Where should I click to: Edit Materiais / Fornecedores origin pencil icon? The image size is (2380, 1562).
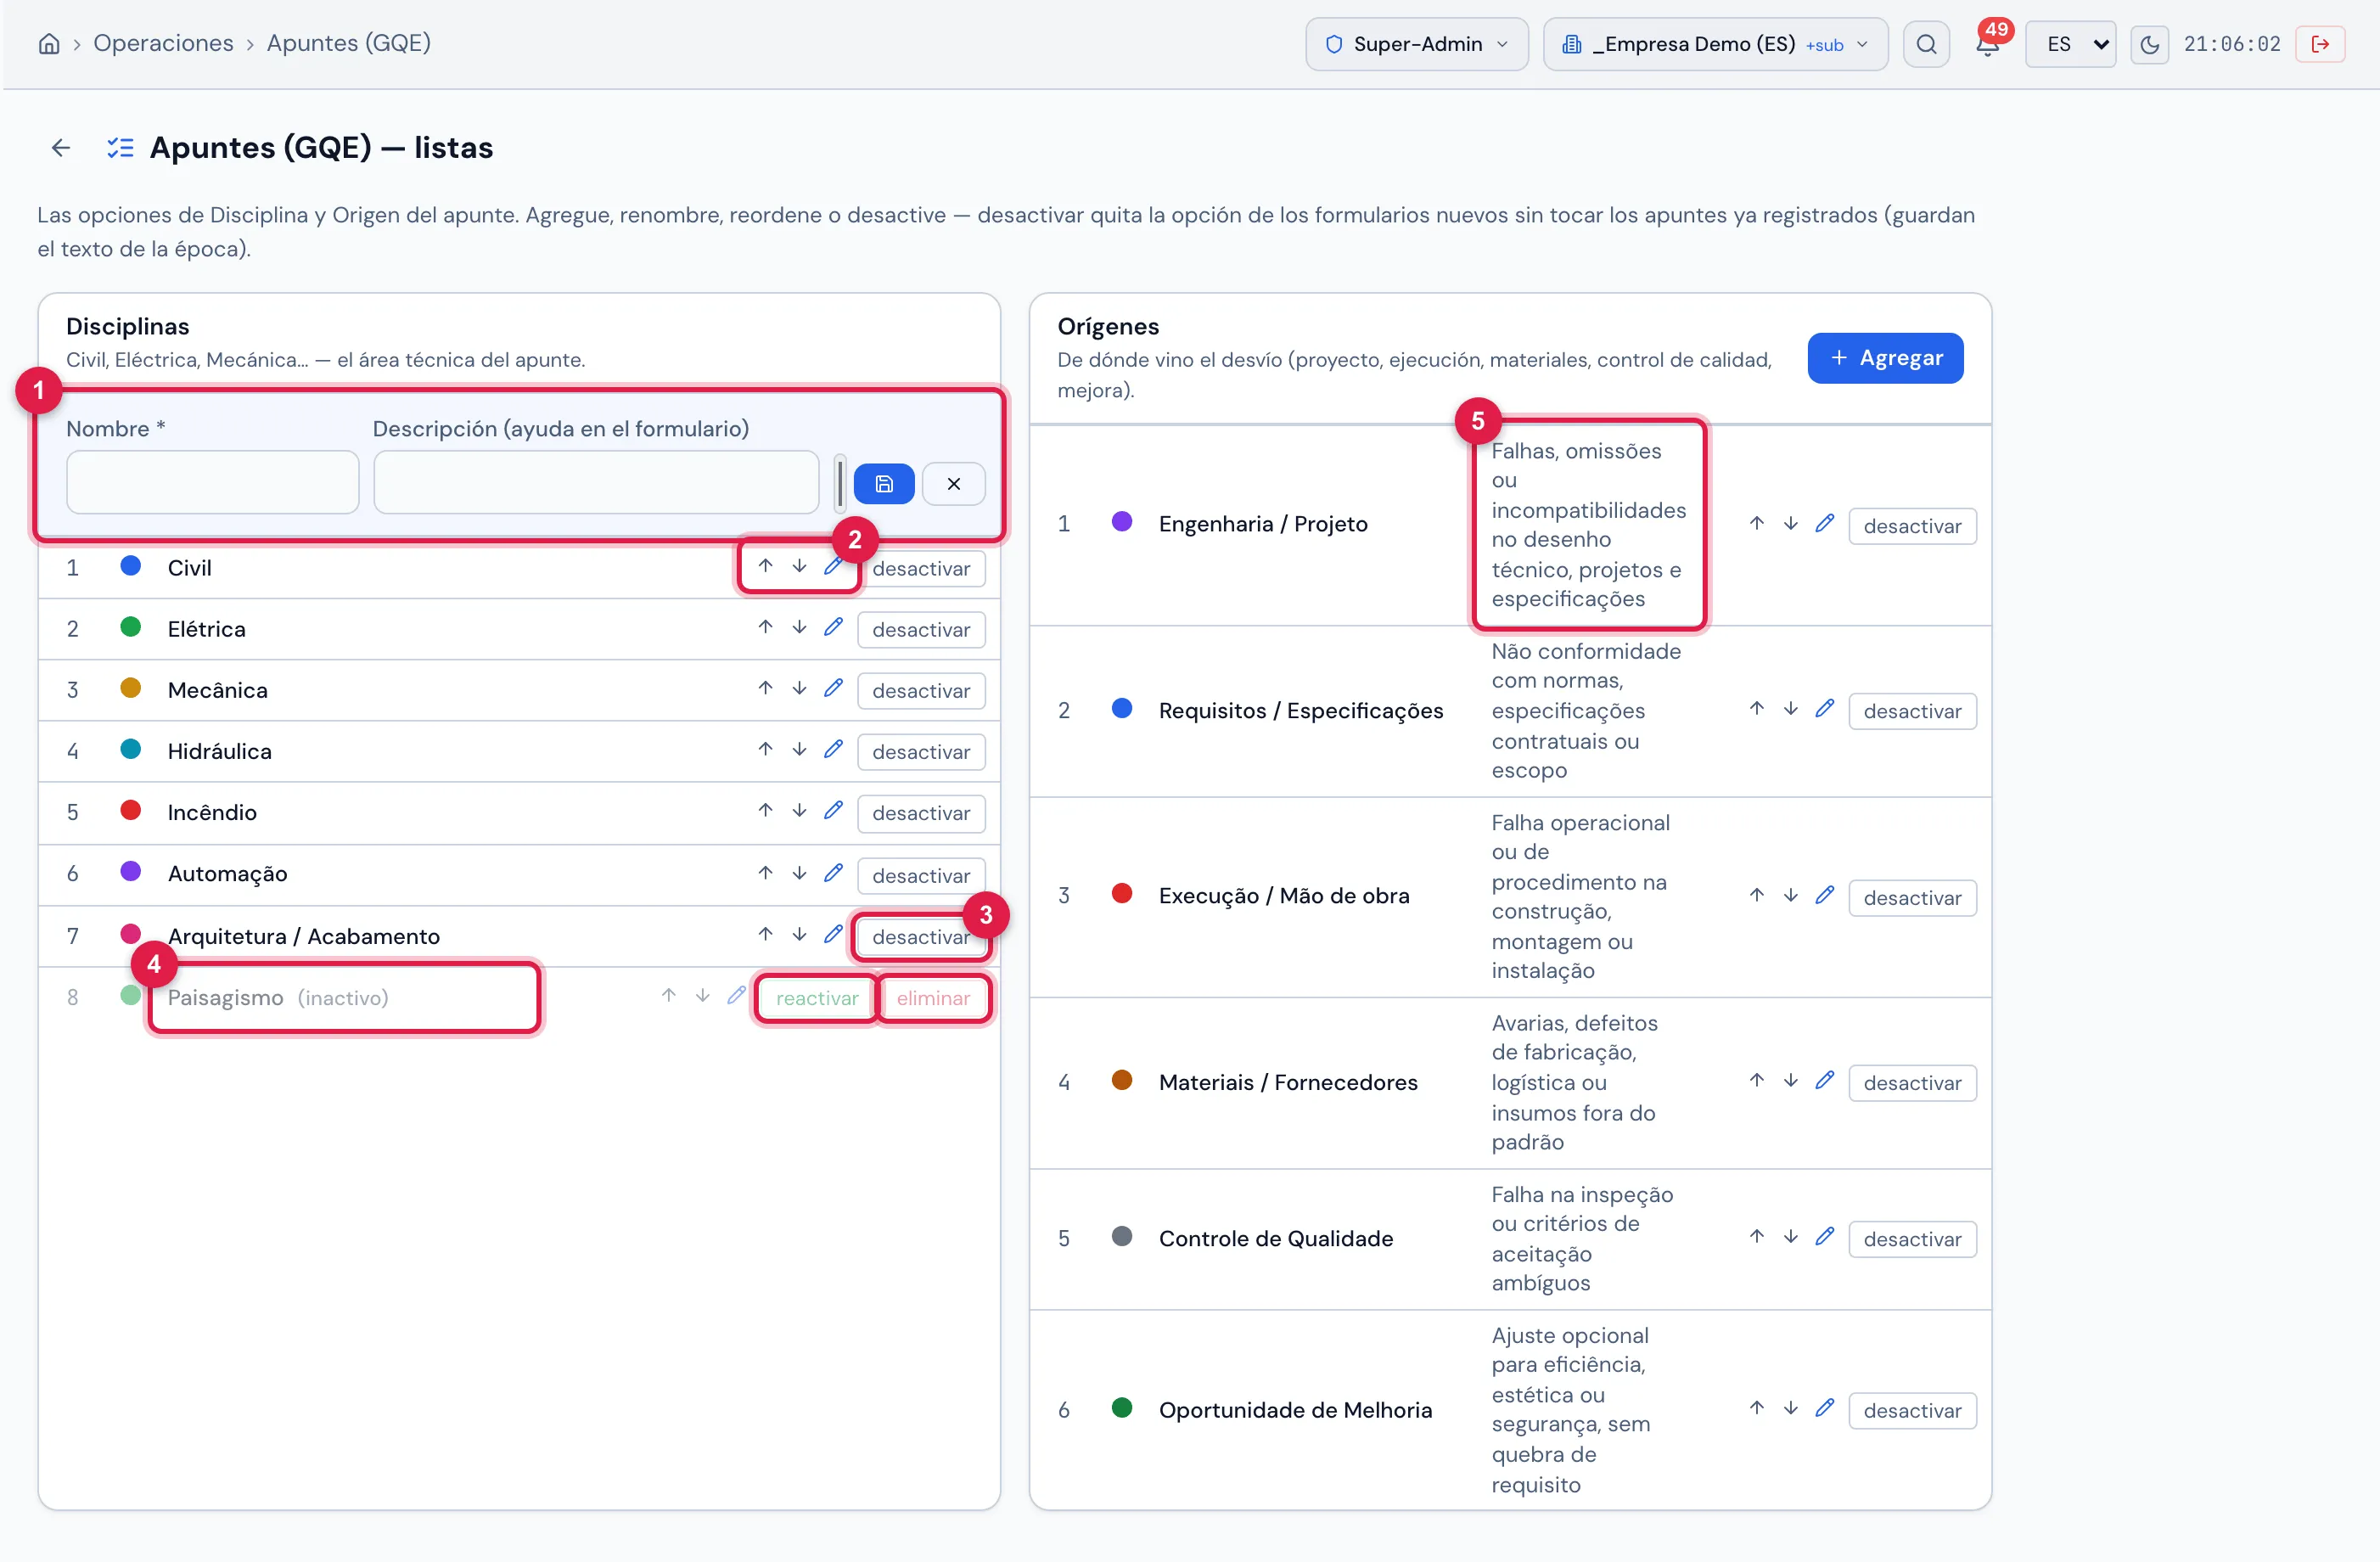pos(1824,1081)
